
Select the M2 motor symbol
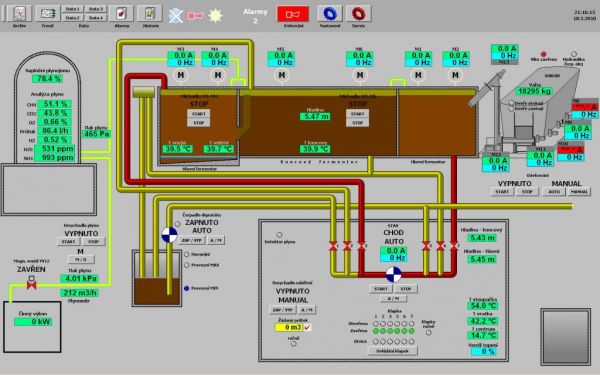point(455,75)
